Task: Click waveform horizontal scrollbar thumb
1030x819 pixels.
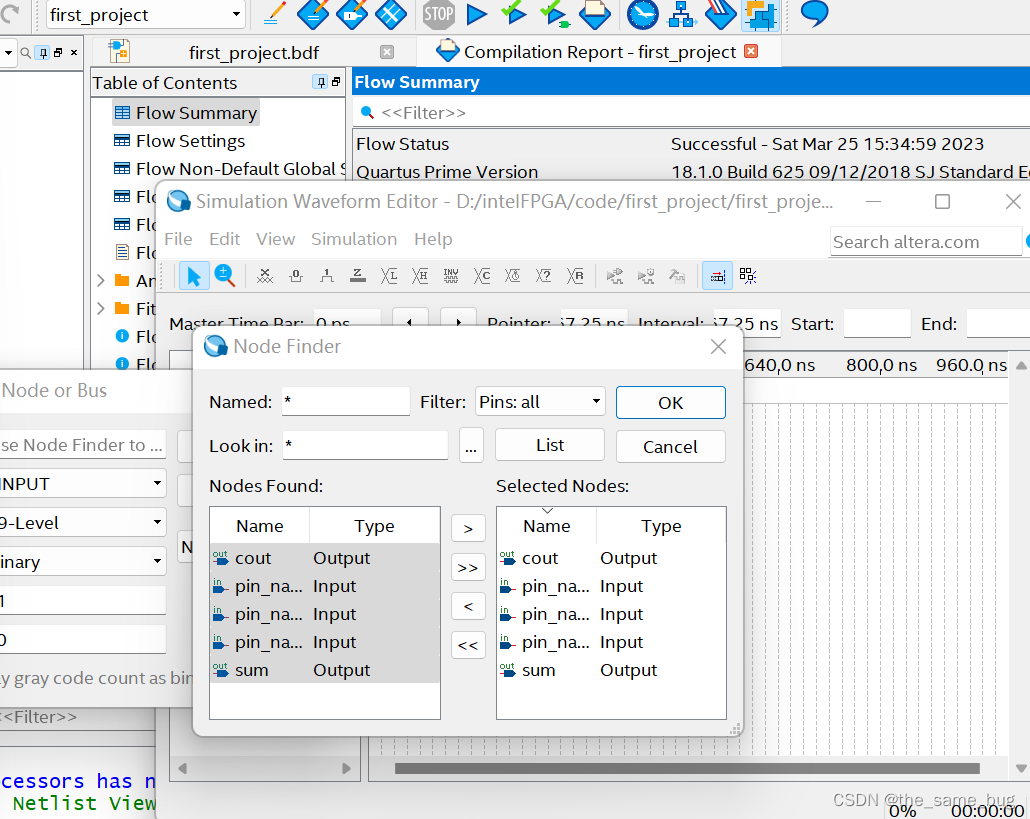Action: pos(687,768)
